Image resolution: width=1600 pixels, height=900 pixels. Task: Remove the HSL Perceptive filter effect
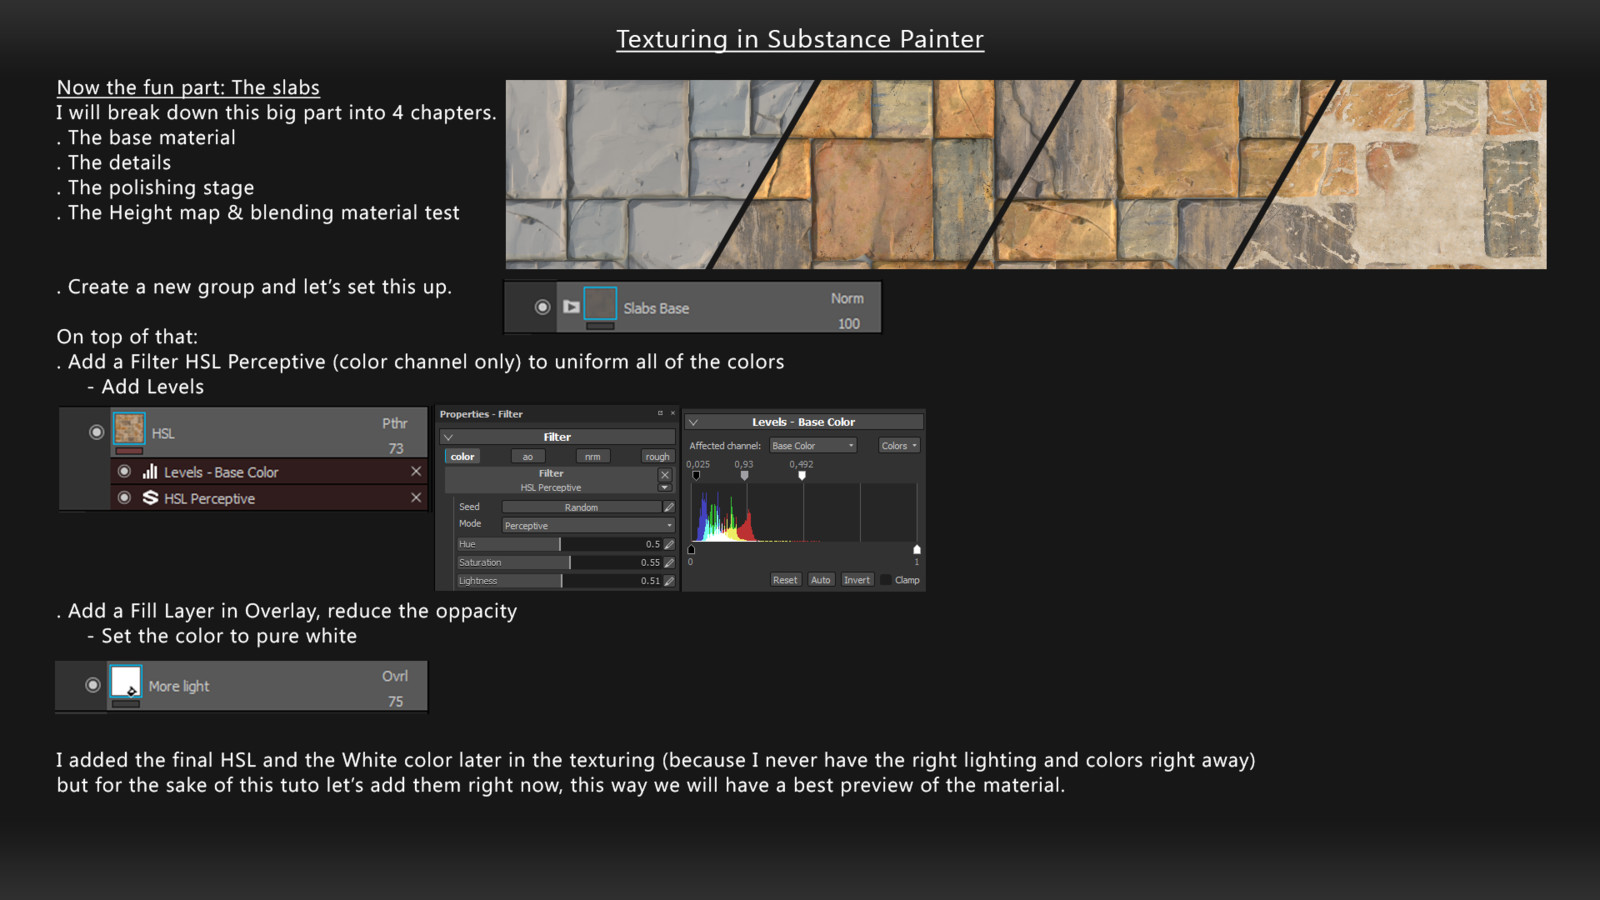click(x=416, y=497)
